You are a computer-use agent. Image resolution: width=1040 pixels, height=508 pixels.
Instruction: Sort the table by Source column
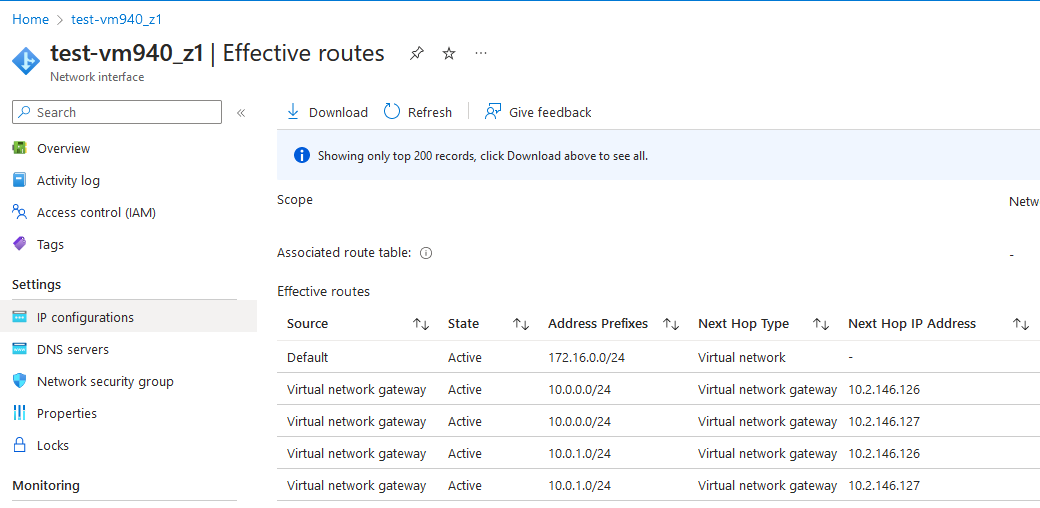pyautogui.click(x=421, y=324)
